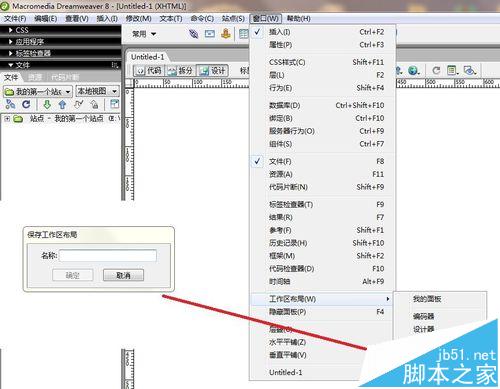The image size is (500, 389).
Task: Select 数据库(D) menu entry
Action: [322, 105]
